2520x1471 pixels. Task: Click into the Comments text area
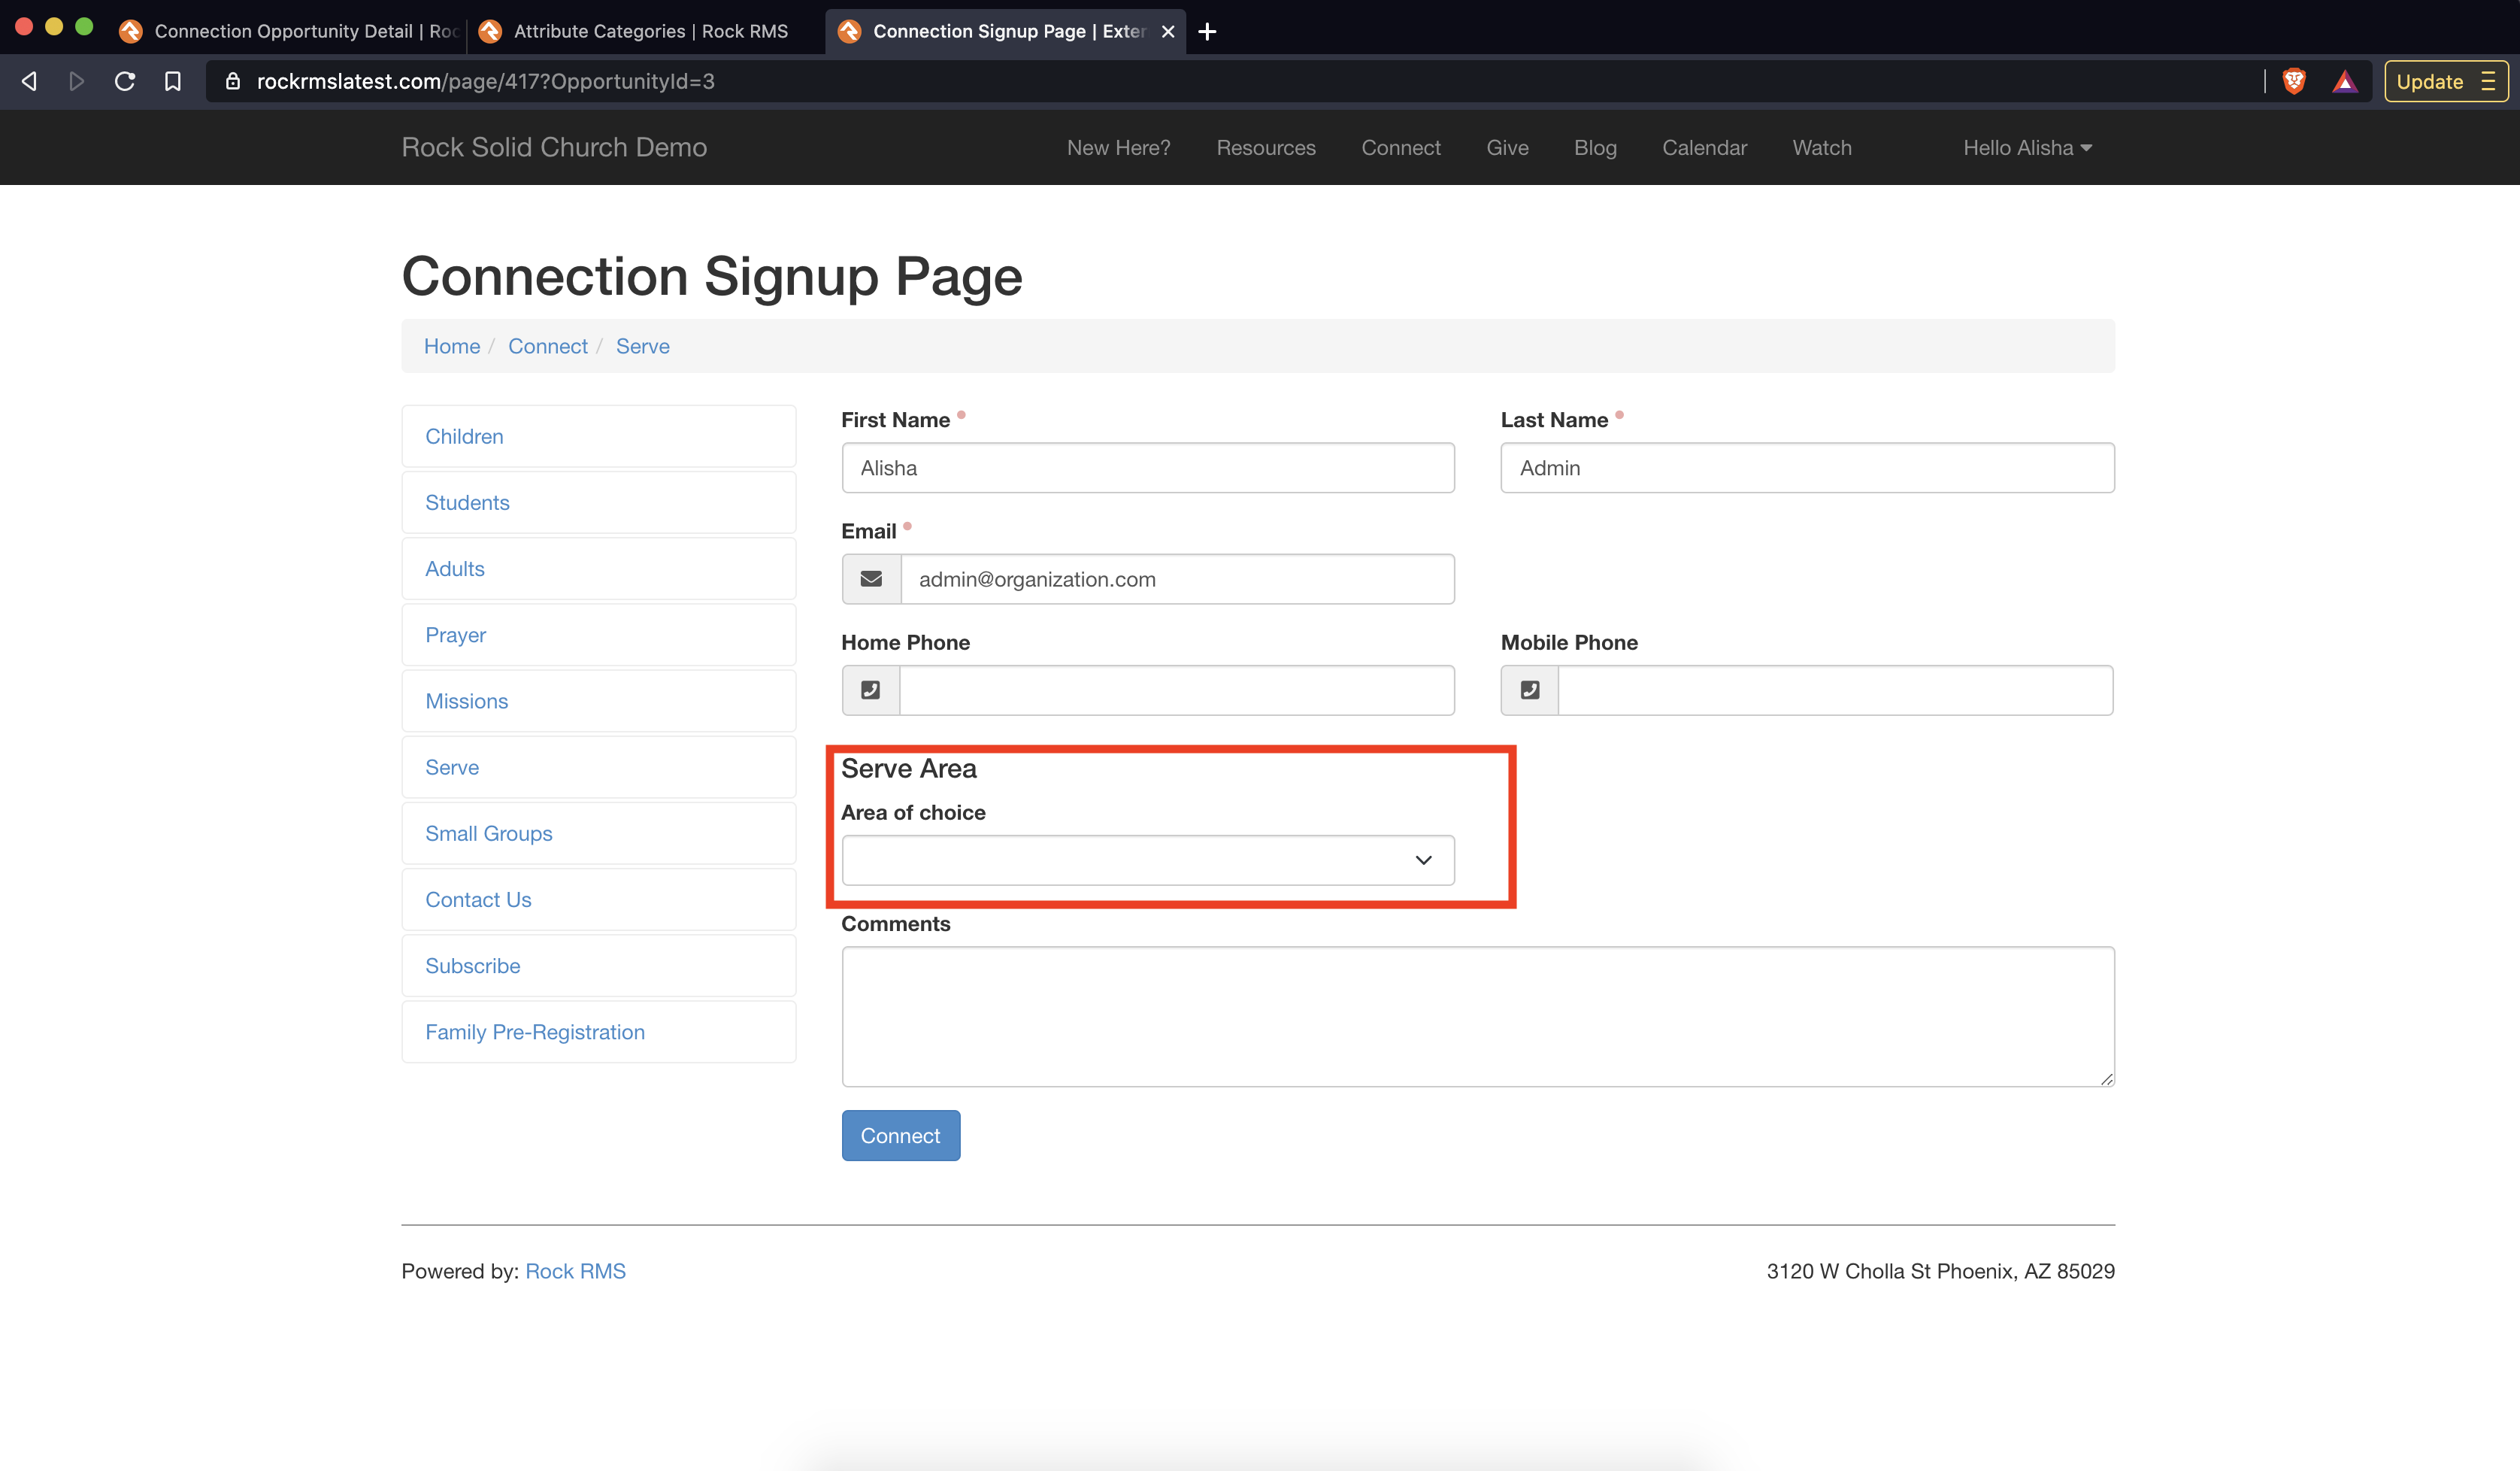[x=1478, y=1017]
